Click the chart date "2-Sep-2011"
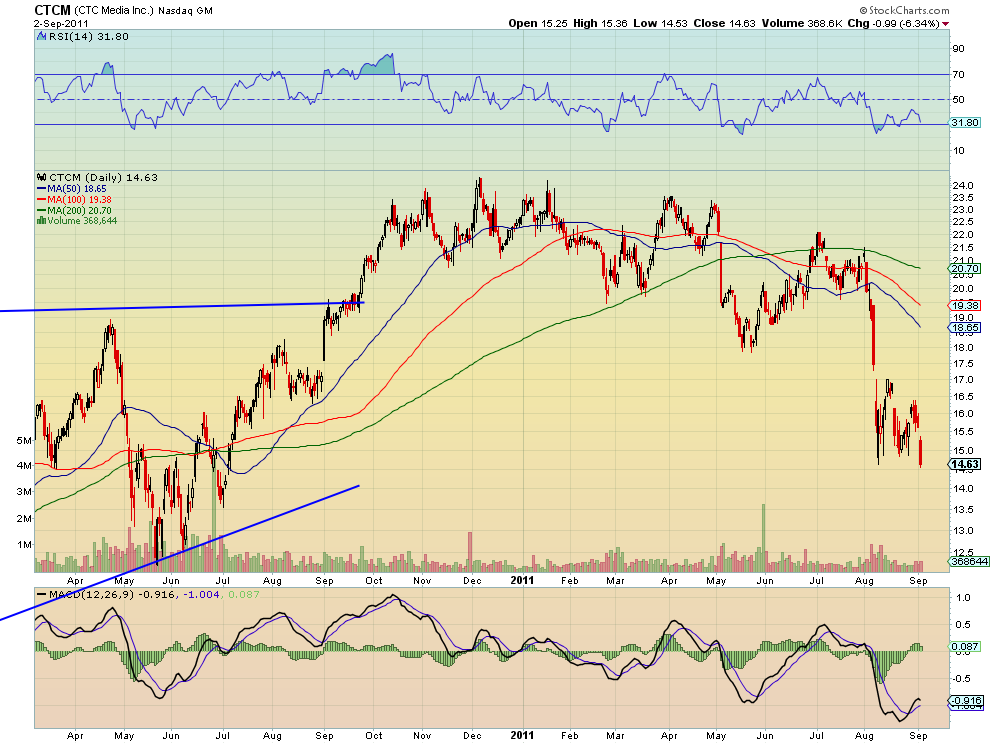 click(x=61, y=23)
